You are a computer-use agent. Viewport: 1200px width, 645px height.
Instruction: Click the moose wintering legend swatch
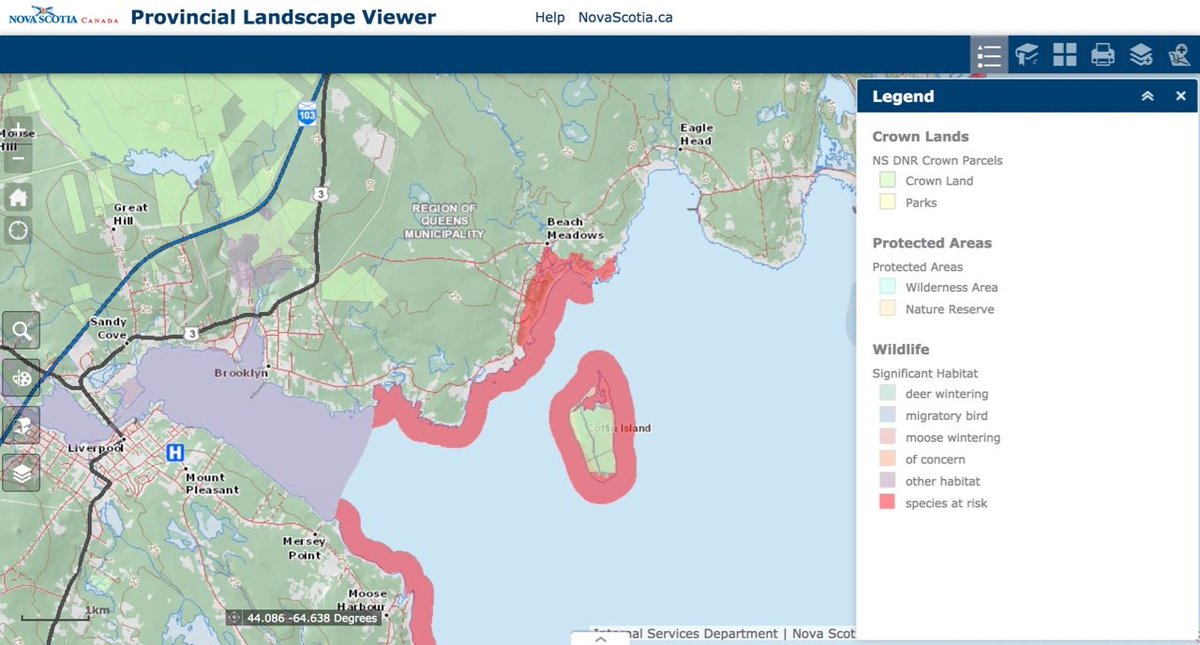pyautogui.click(x=887, y=438)
